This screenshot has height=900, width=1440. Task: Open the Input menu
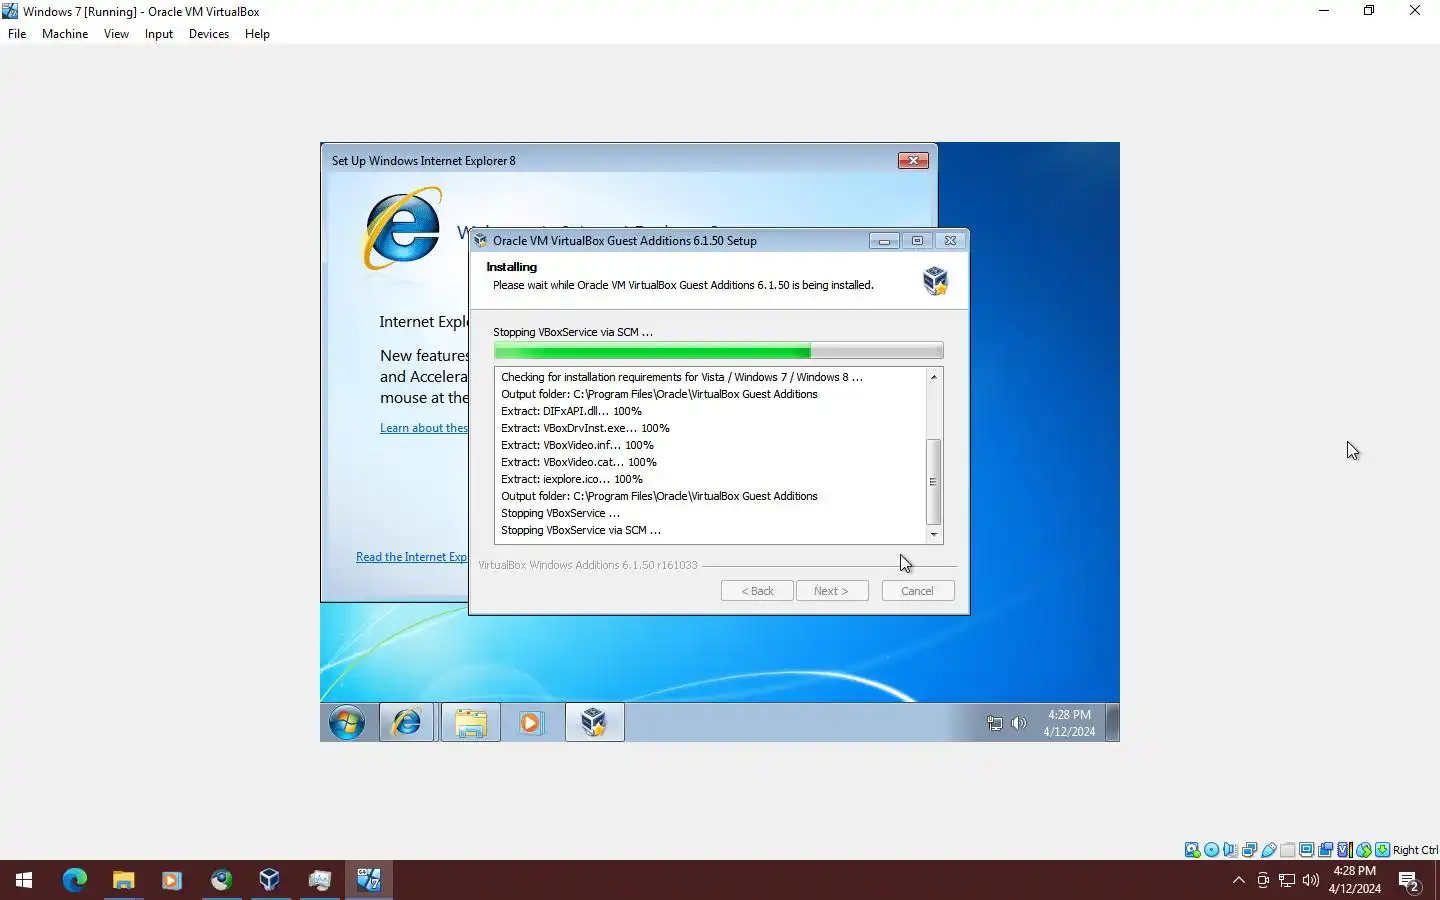pyautogui.click(x=159, y=34)
